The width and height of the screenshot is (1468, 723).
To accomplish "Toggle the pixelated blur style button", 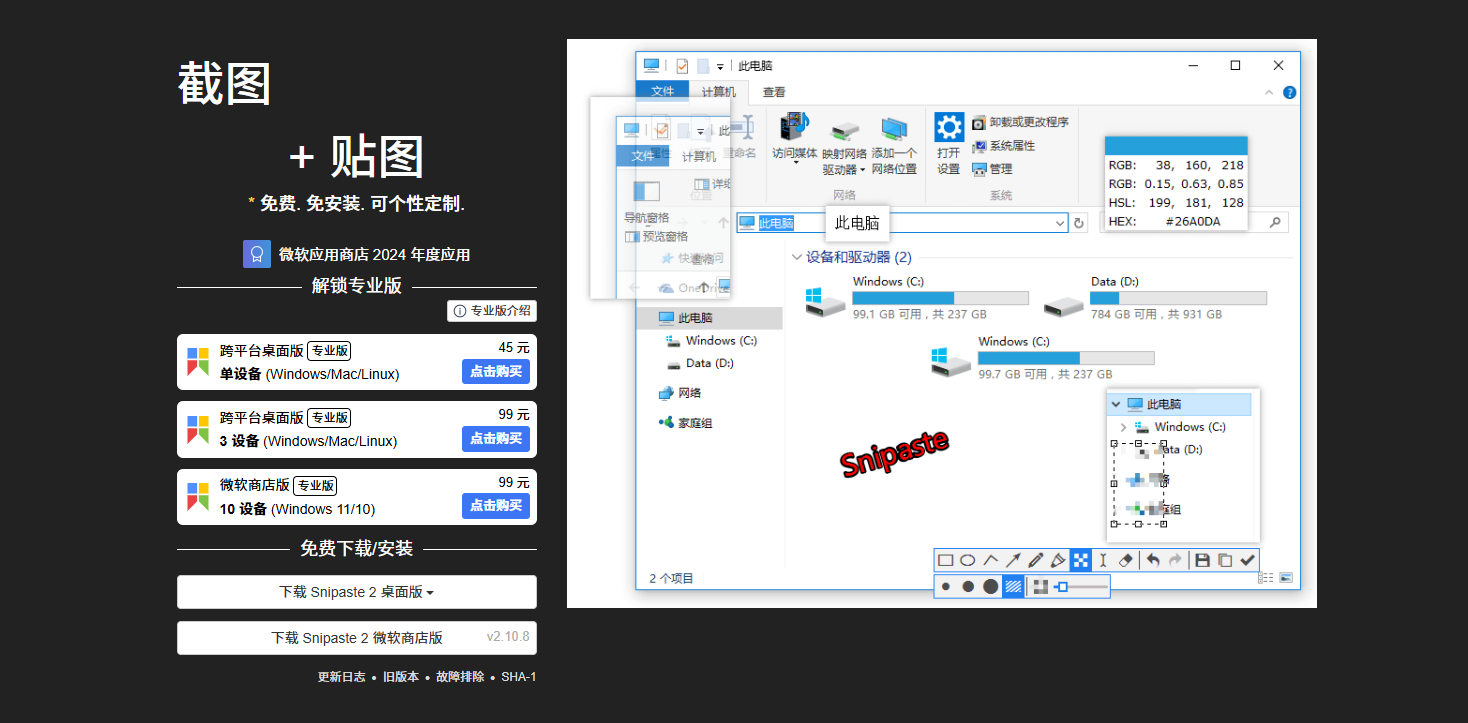I will point(1041,587).
